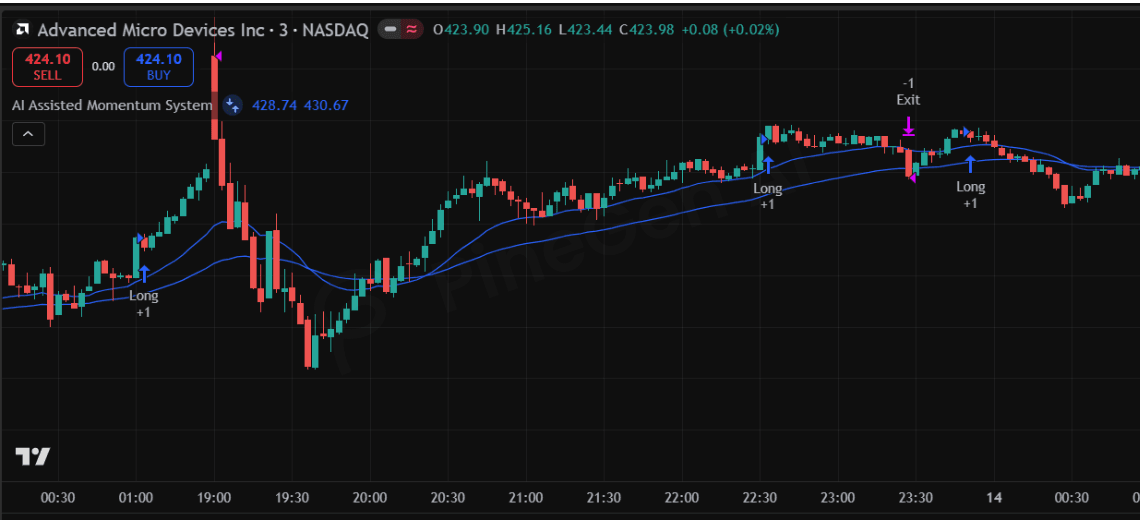Click the 23:30 time axis label
The width and height of the screenshot is (1140, 520).
coord(915,498)
